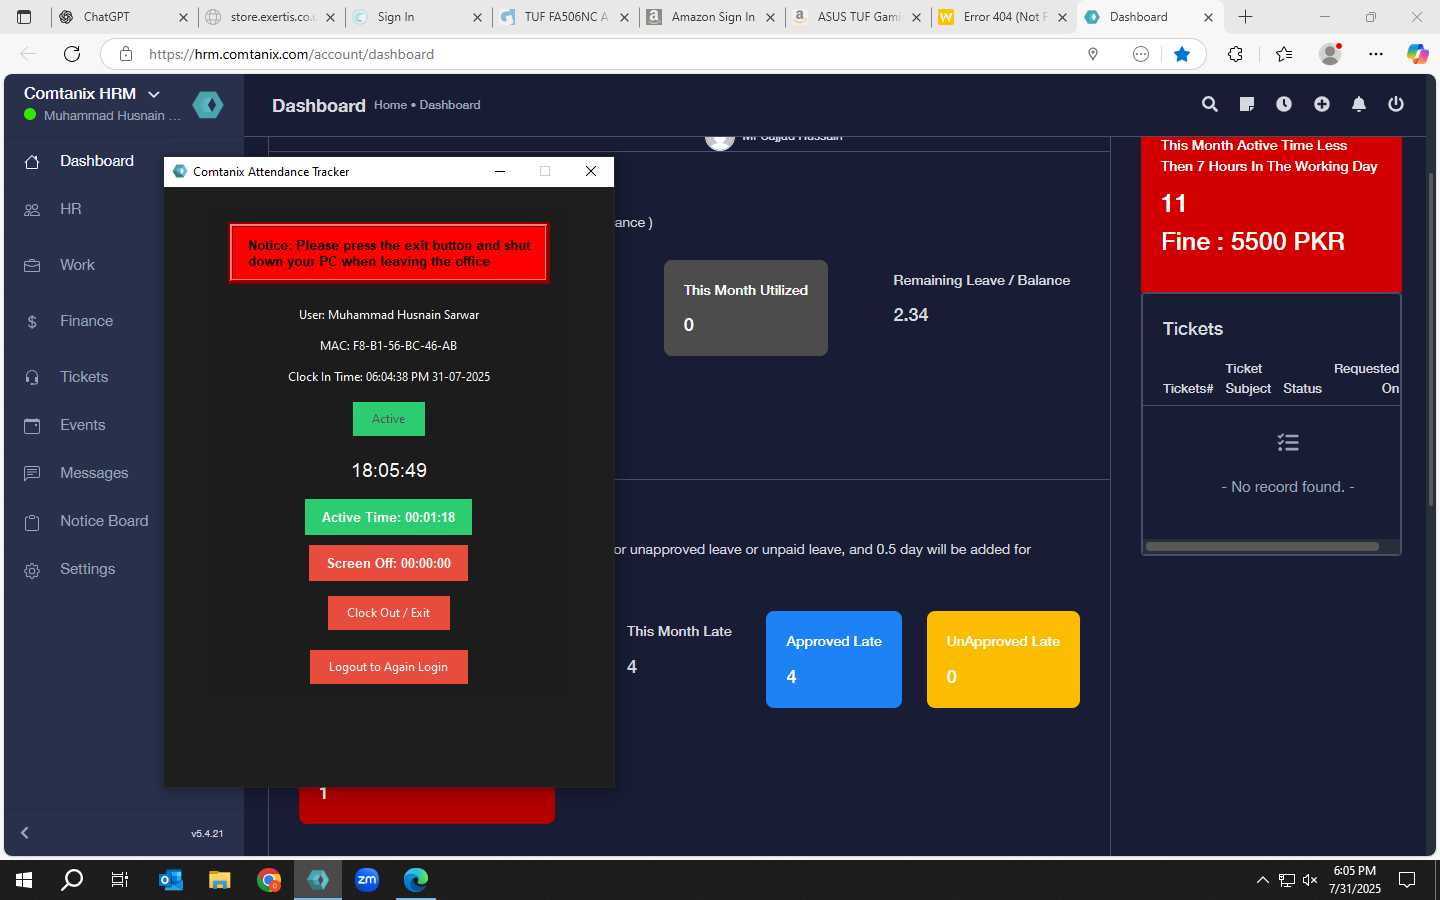This screenshot has width=1440, height=900.
Task: Open the Events sidebar menu
Action: tap(82, 425)
